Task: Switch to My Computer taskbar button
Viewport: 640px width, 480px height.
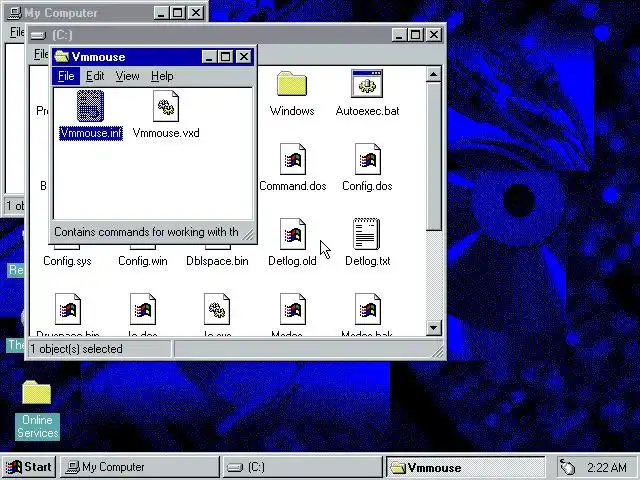Action: (x=140, y=467)
